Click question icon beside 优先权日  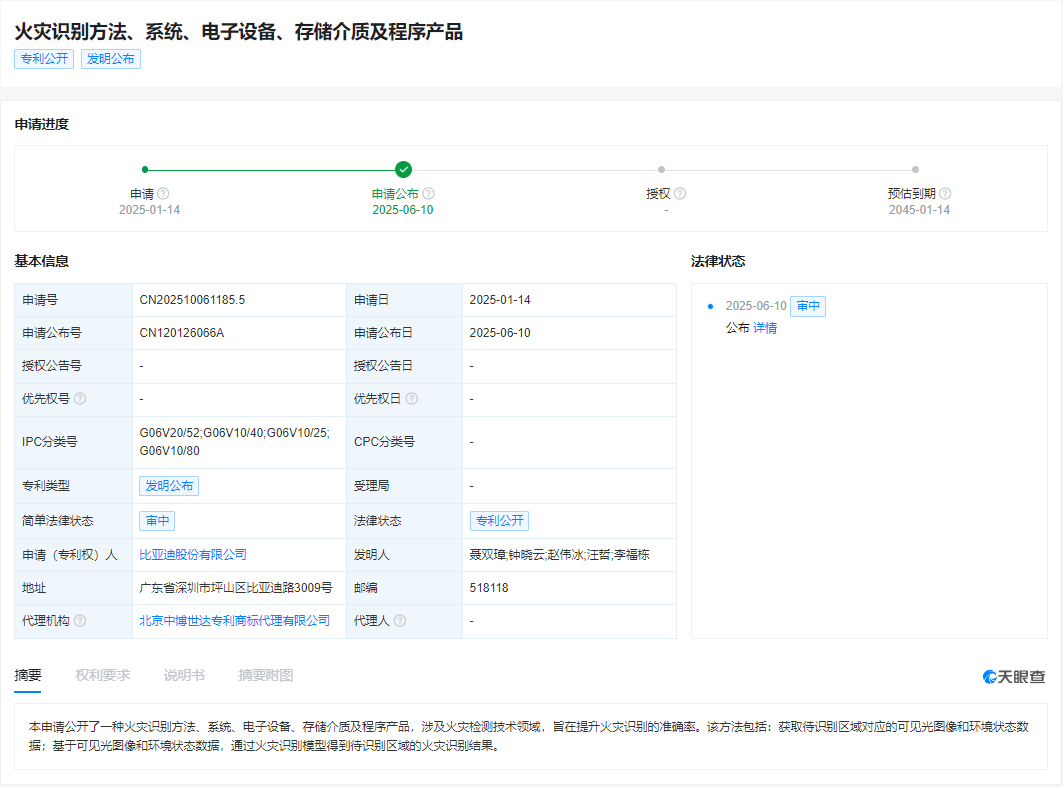[x=411, y=398]
